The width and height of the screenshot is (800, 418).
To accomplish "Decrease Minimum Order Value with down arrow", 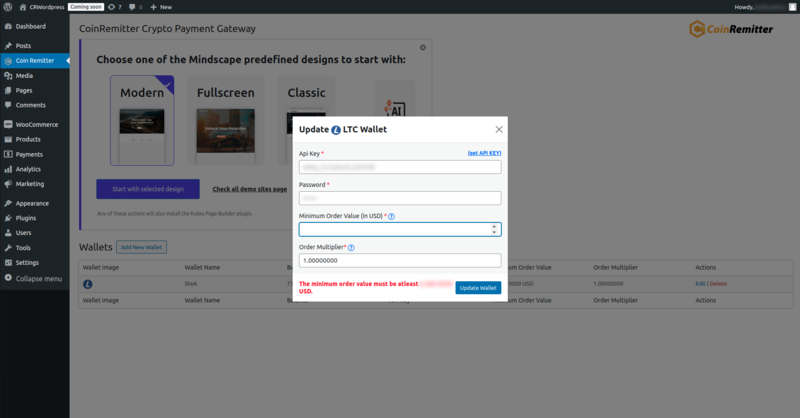I will (494, 232).
